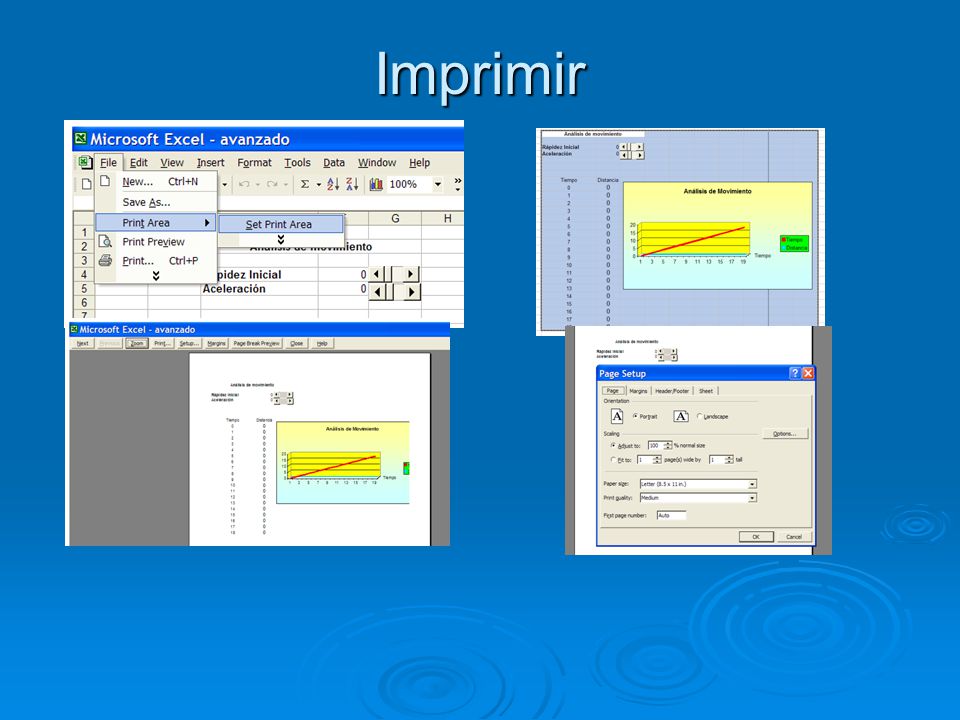Click left arrow of Rapidez Inicial scrollbar
The height and width of the screenshot is (720, 960).
pos(377,274)
